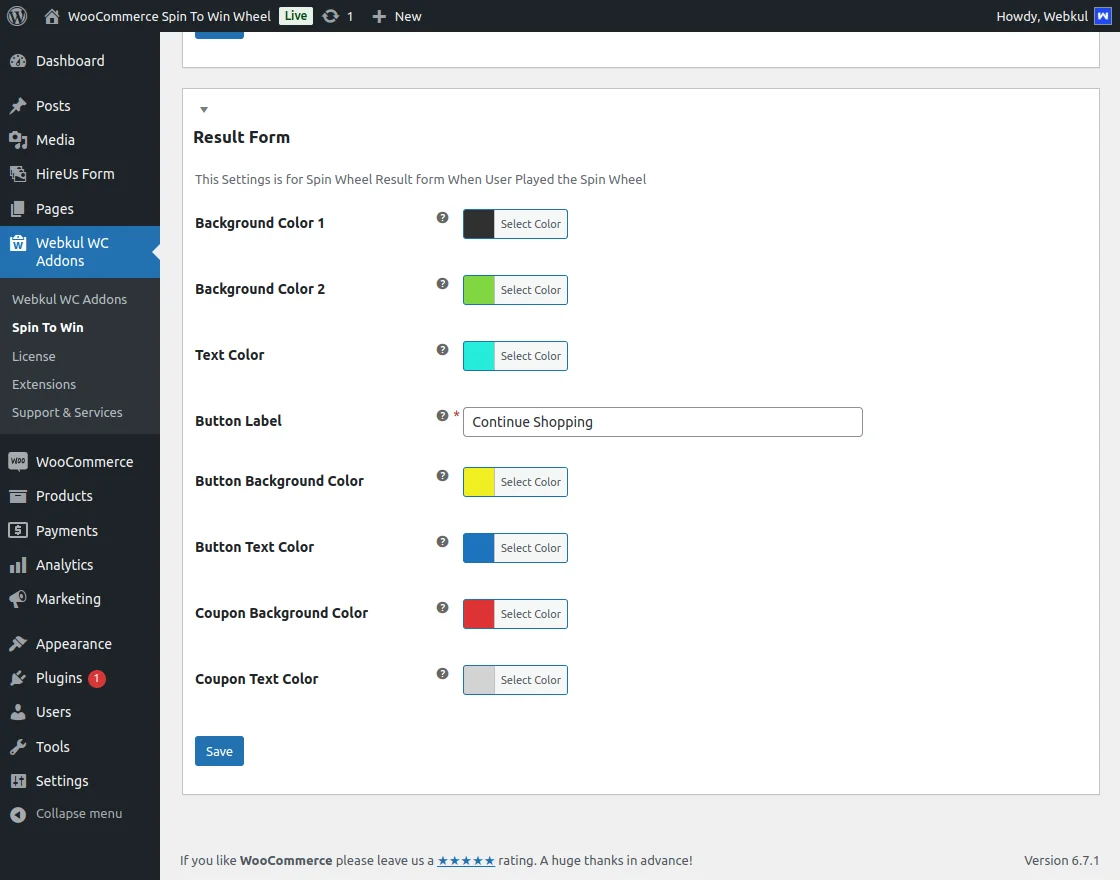
Task: Click the WordPress logo icon
Action: tap(17, 16)
